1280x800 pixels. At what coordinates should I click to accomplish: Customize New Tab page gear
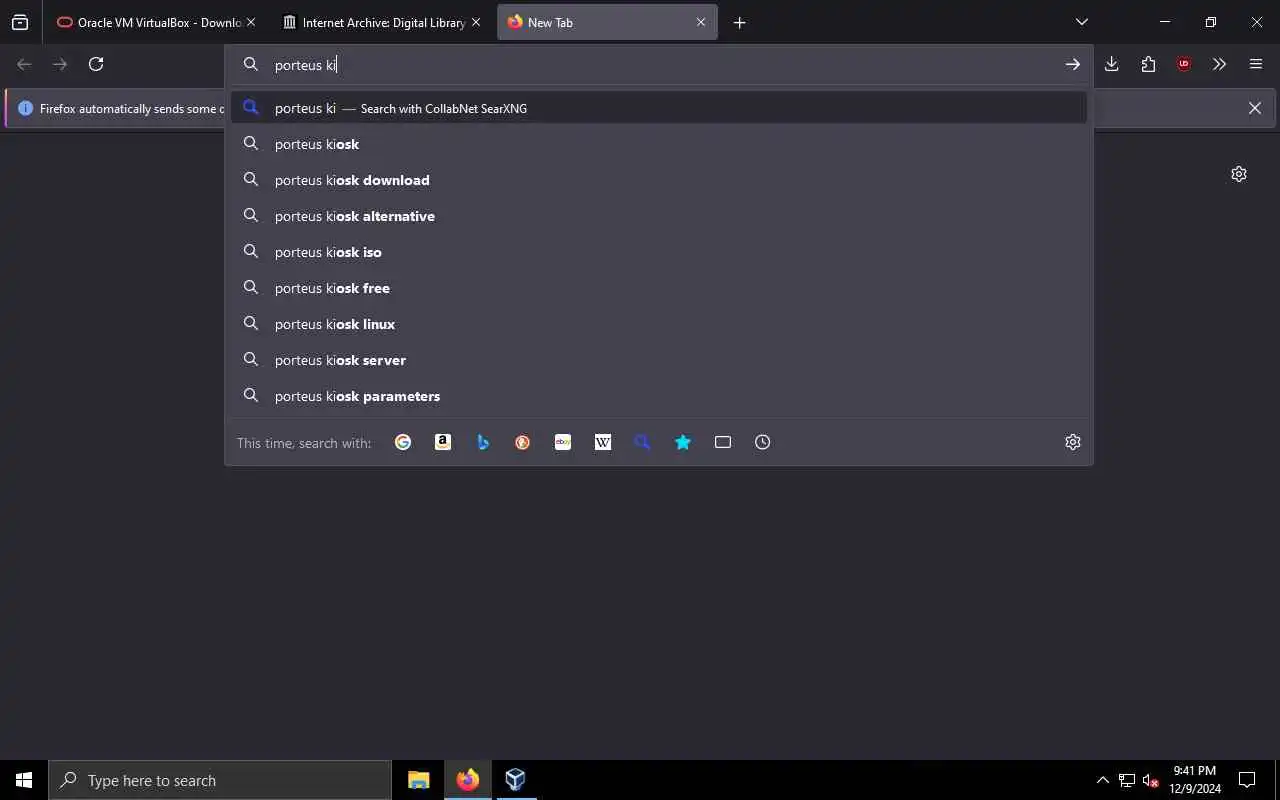point(1239,174)
